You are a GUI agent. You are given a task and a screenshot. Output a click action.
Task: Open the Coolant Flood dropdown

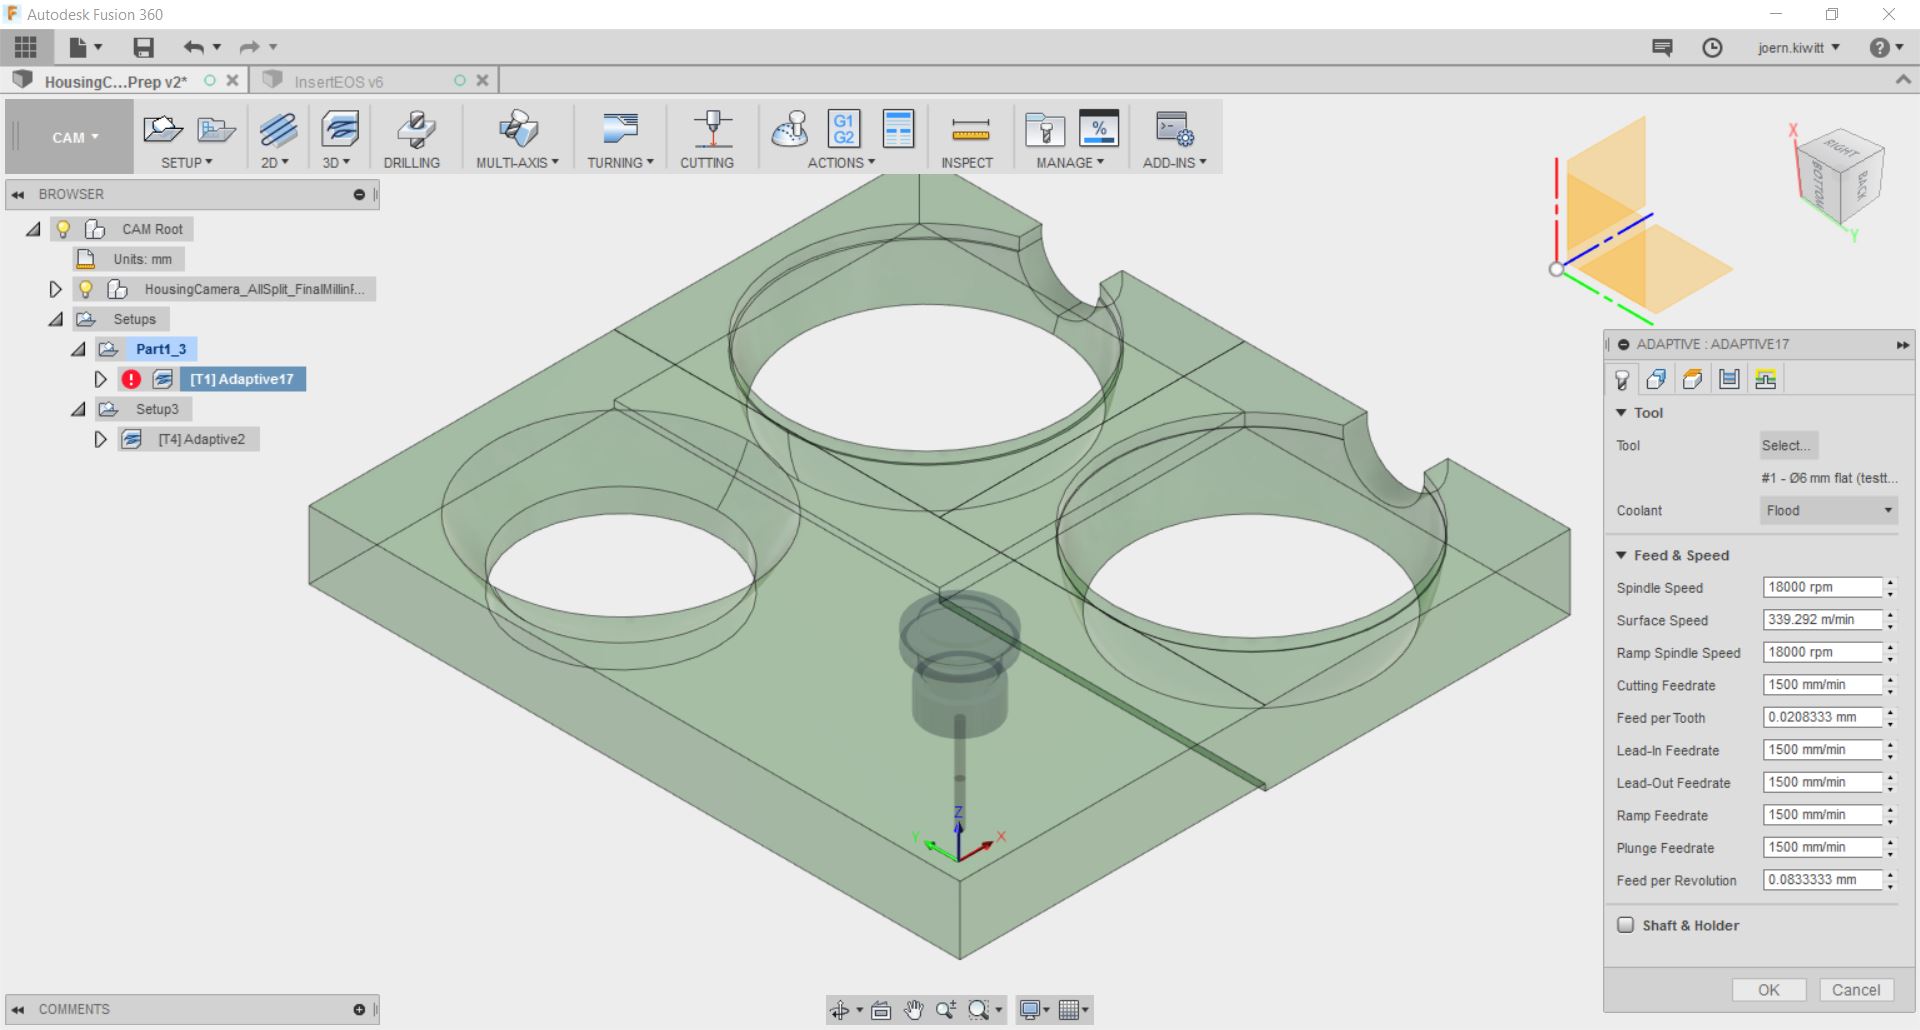click(x=1829, y=511)
